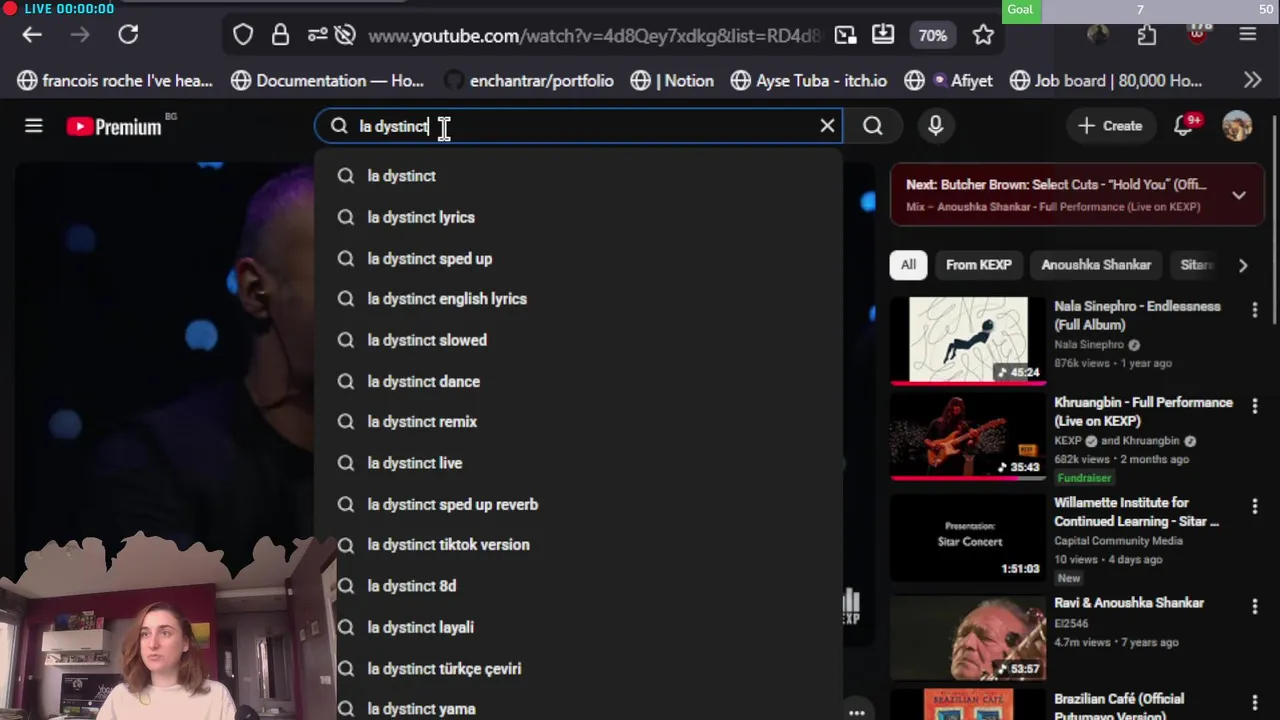Image resolution: width=1280 pixels, height=720 pixels.
Task: Open the KEXP channel name link
Action: pos(1067,441)
